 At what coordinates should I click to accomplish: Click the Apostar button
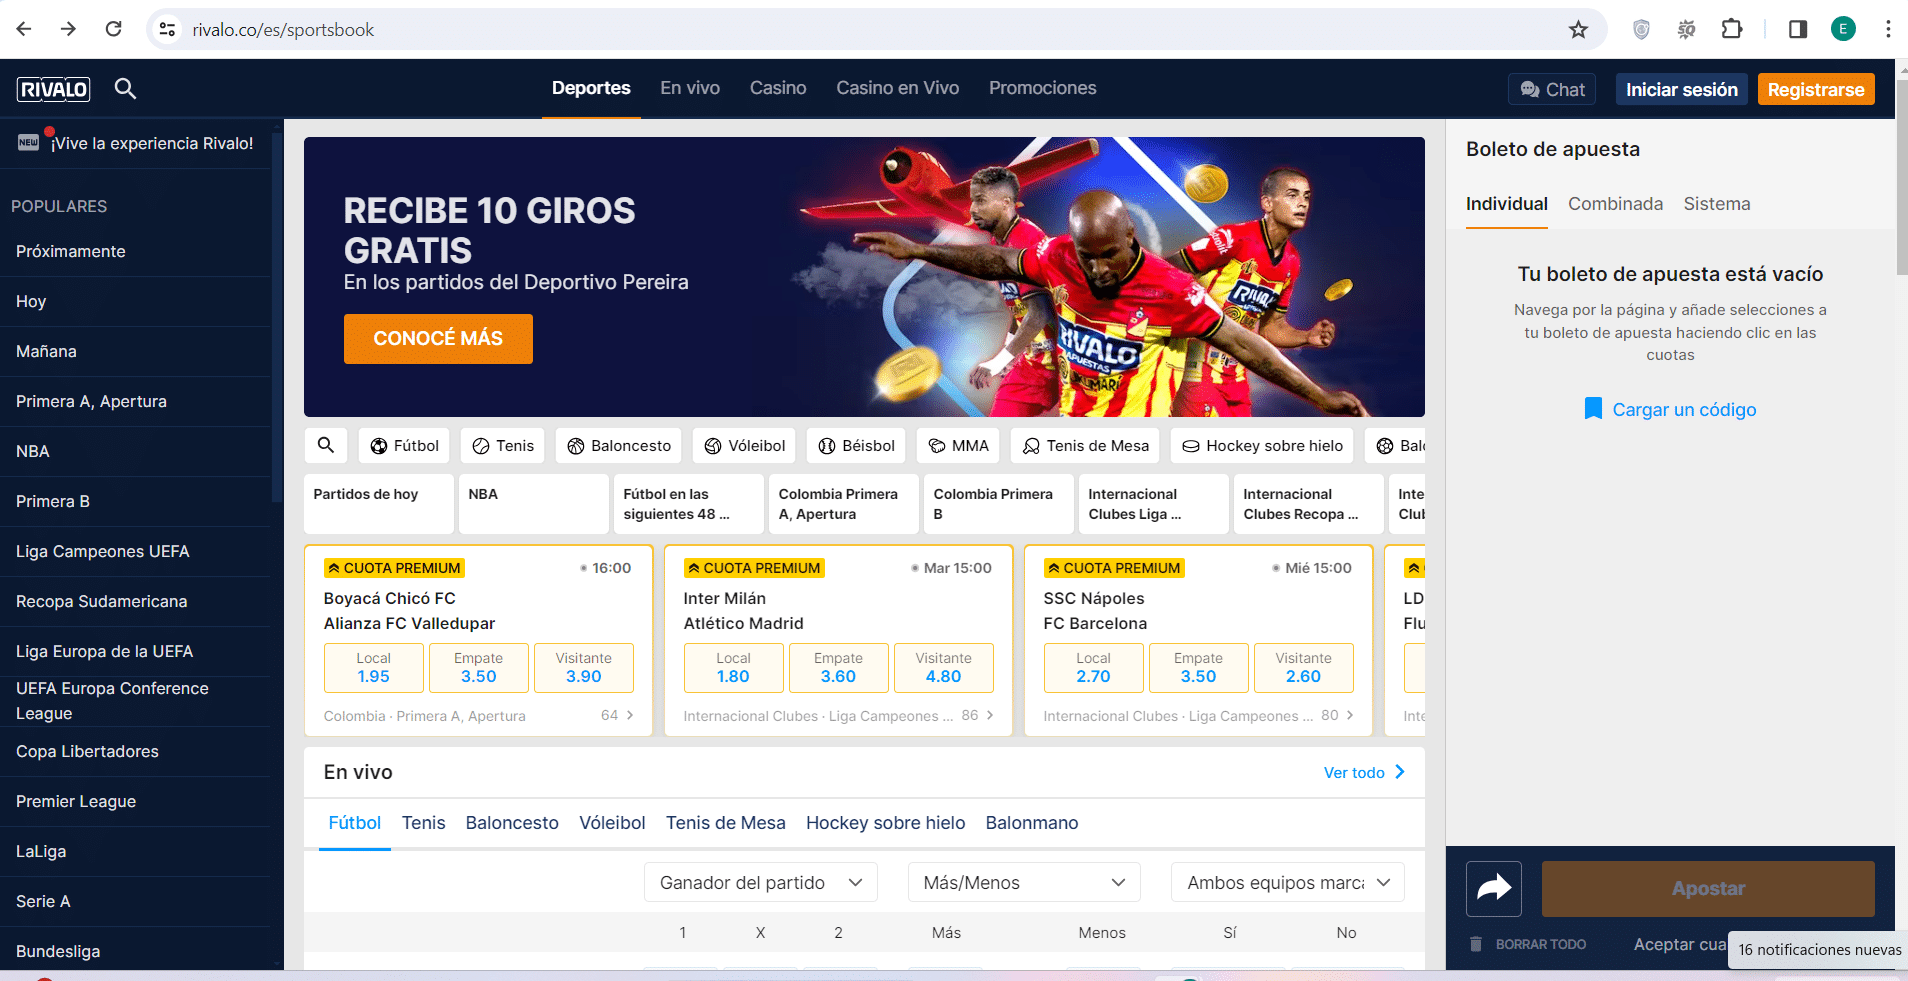pos(1708,888)
